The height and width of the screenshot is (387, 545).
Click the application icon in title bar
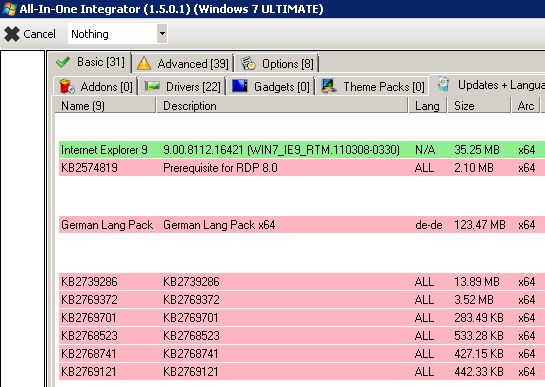coord(9,9)
